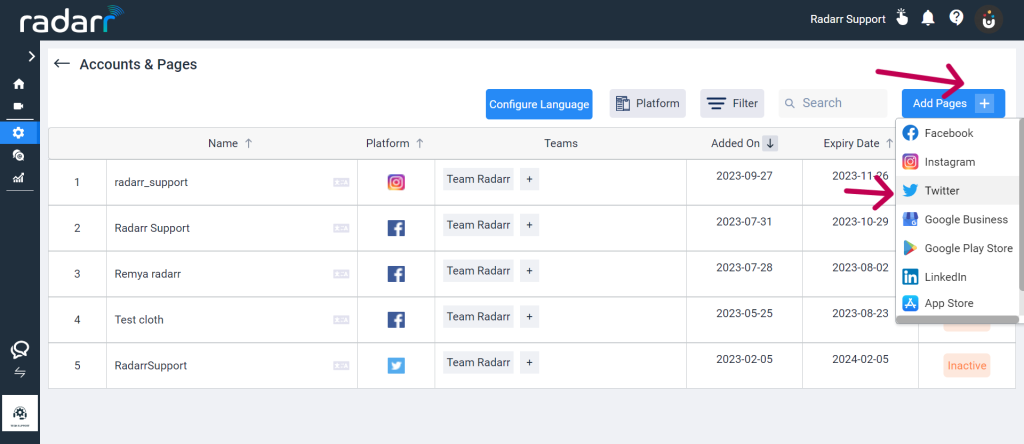Sort by Expiry Date arrow
This screenshot has width=1024, height=444.
click(x=889, y=144)
